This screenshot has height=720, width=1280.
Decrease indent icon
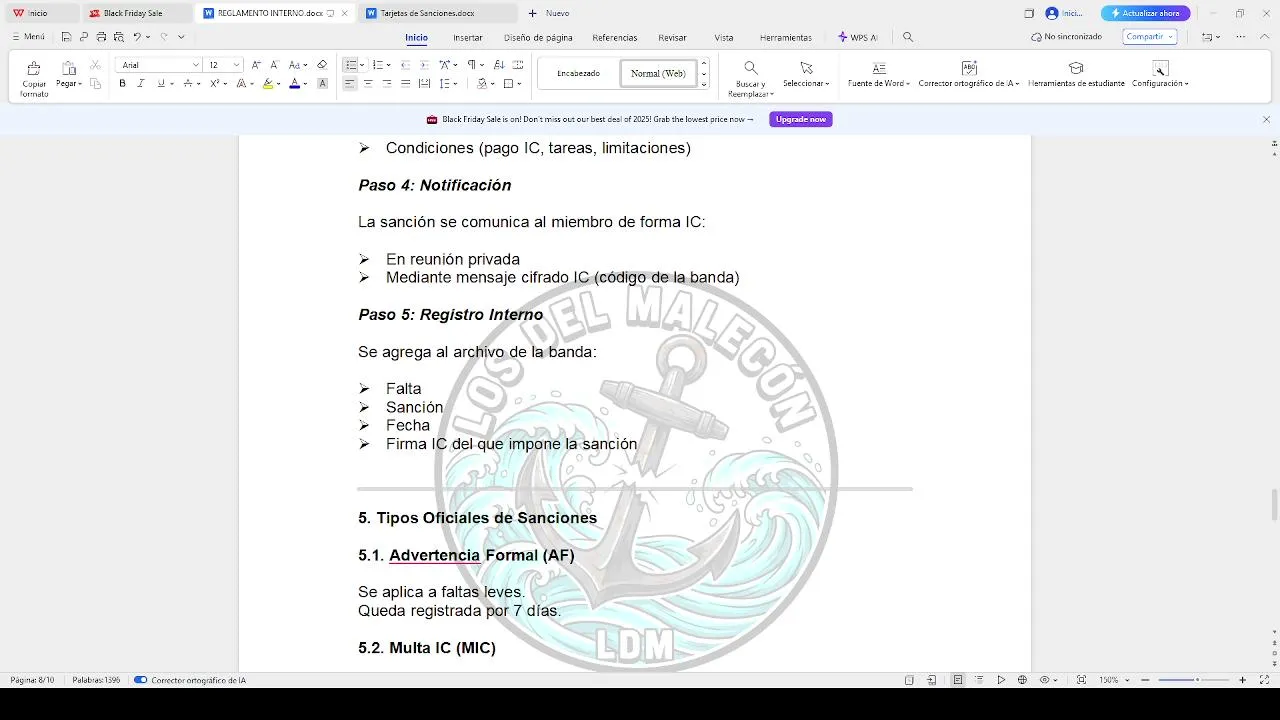(405, 65)
